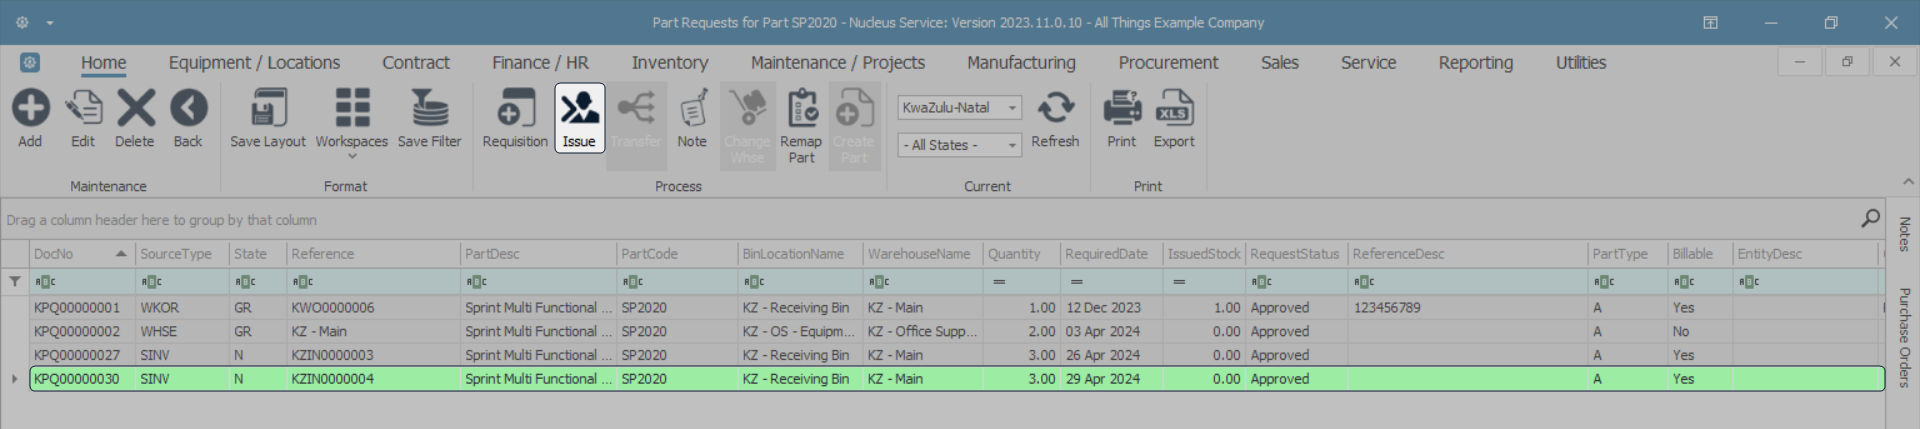The height and width of the screenshot is (429, 1920).
Task: Click the grid filter funnel icon
Action: point(14,282)
